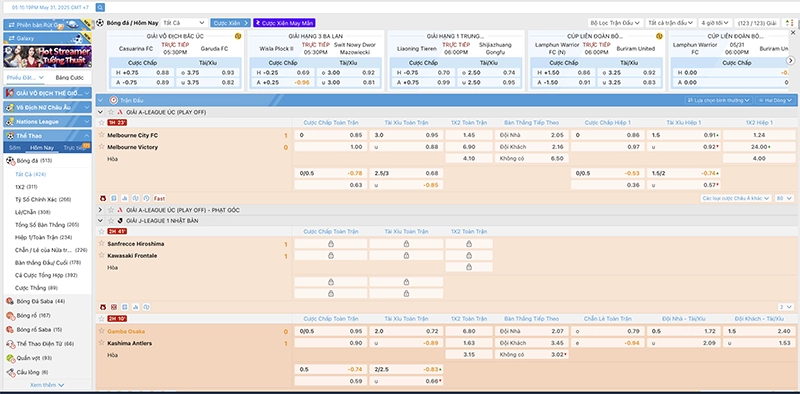Screen dimensions: 800x394
Task: Click the 1.45 odds for Melbourne City 1X2
Action: pyautogui.click(x=469, y=135)
